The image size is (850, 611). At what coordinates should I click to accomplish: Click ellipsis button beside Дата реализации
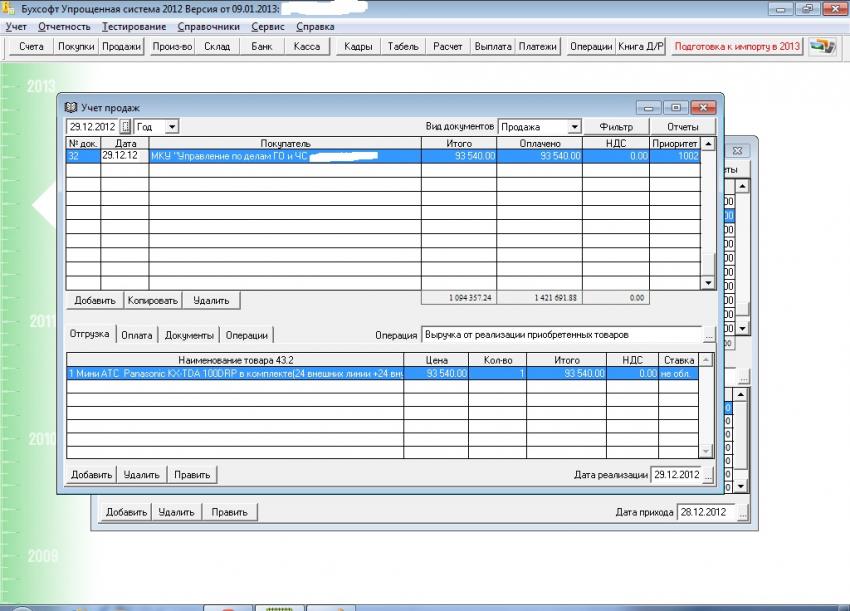click(x=708, y=475)
